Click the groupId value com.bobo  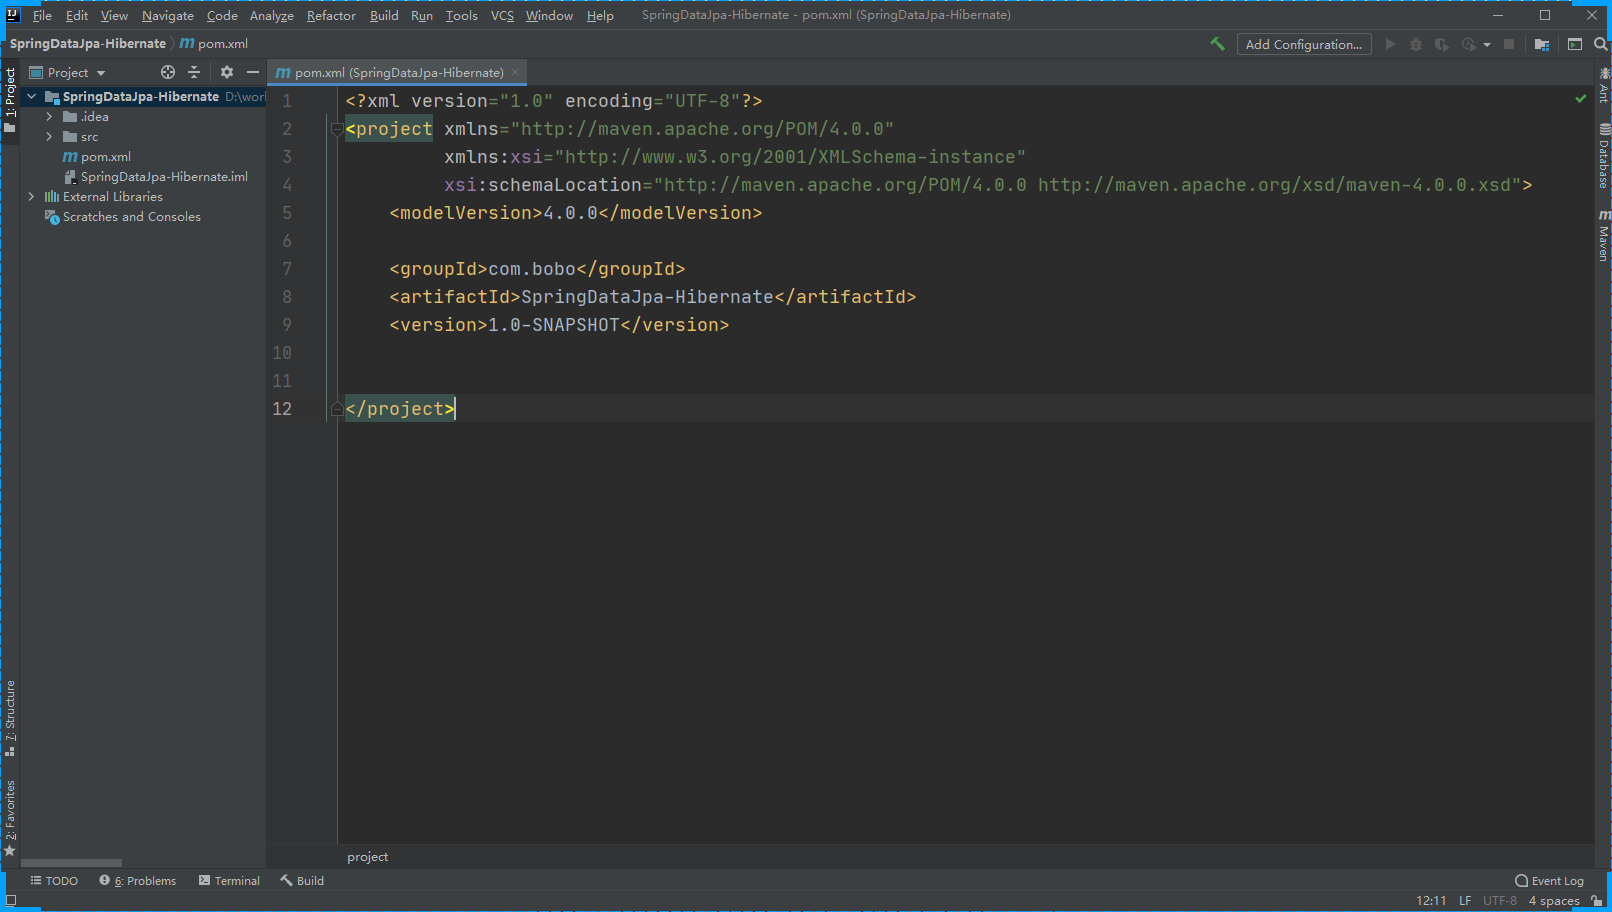pyautogui.click(x=532, y=269)
